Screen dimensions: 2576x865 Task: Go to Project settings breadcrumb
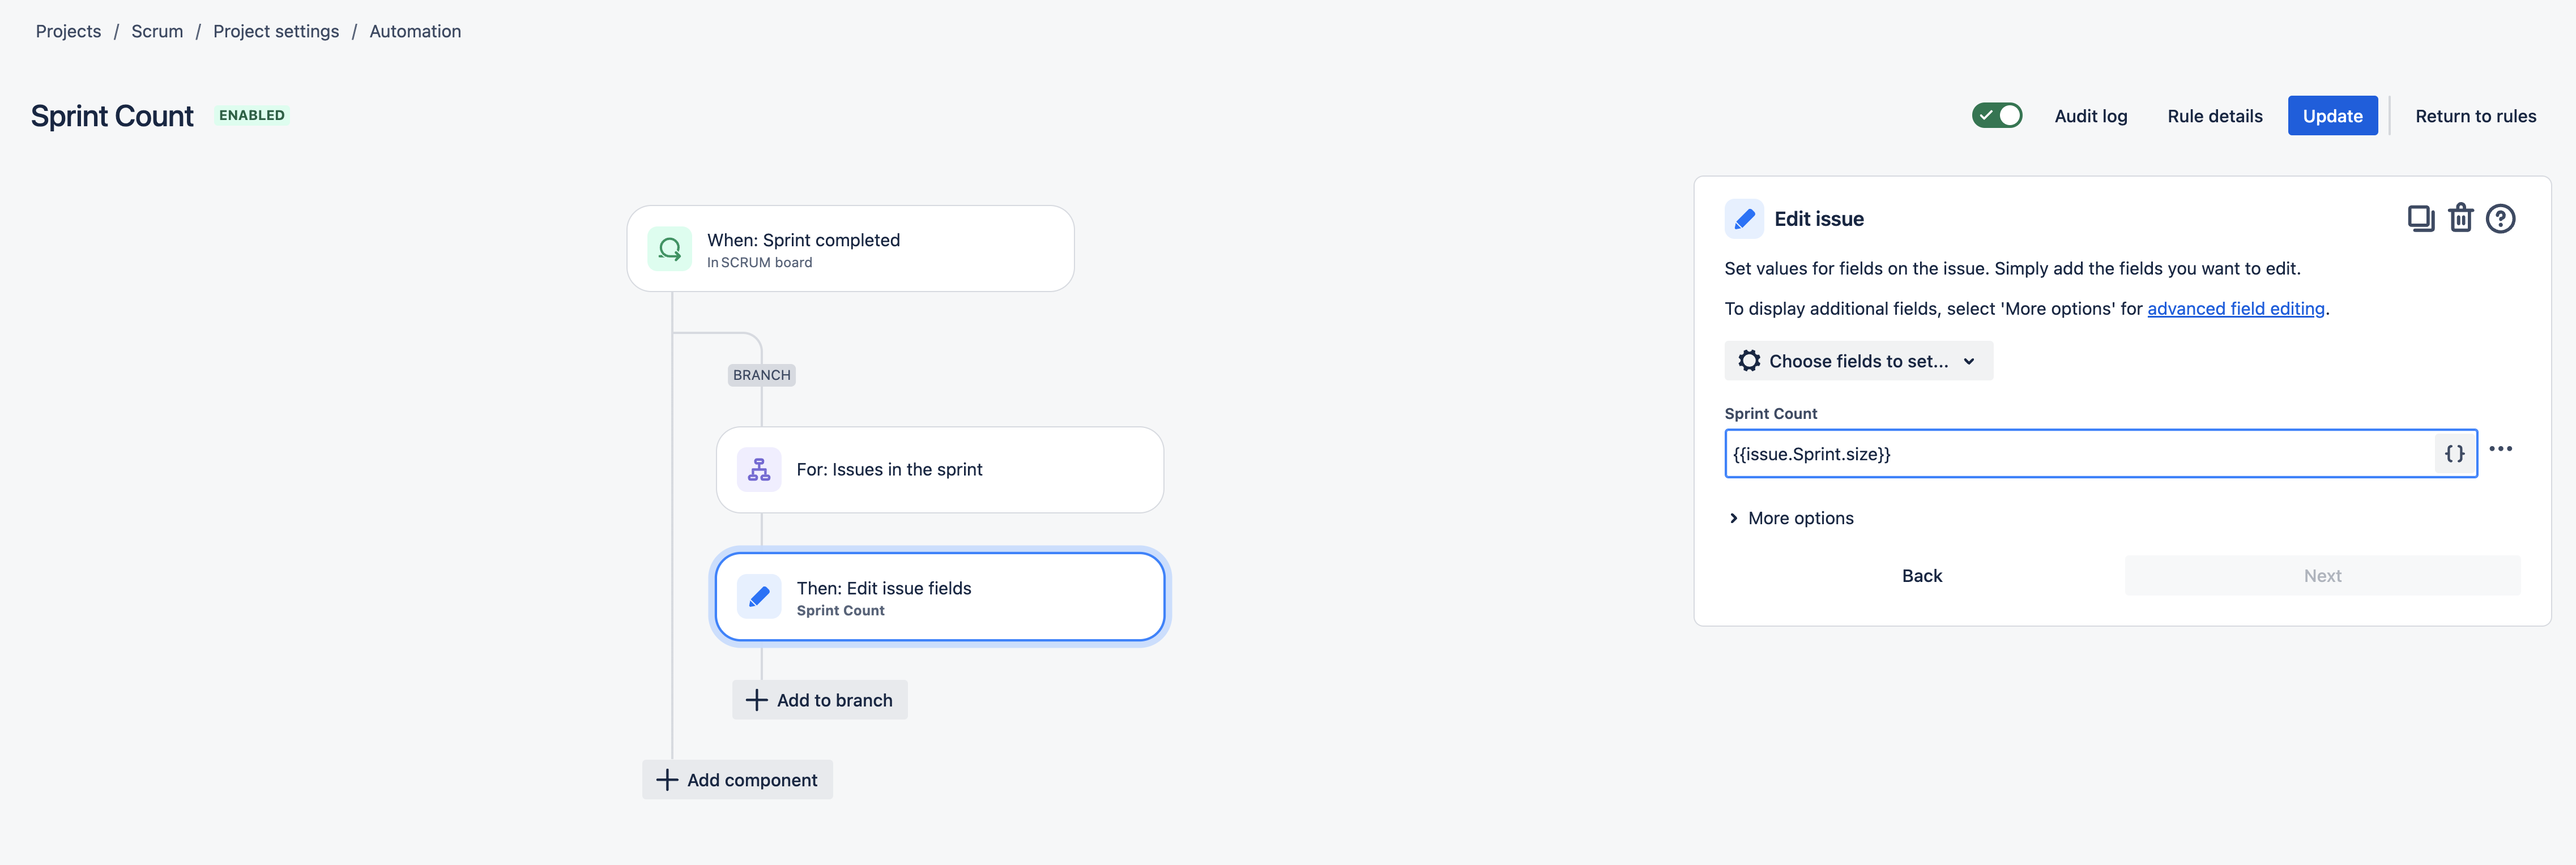pyautogui.click(x=276, y=31)
